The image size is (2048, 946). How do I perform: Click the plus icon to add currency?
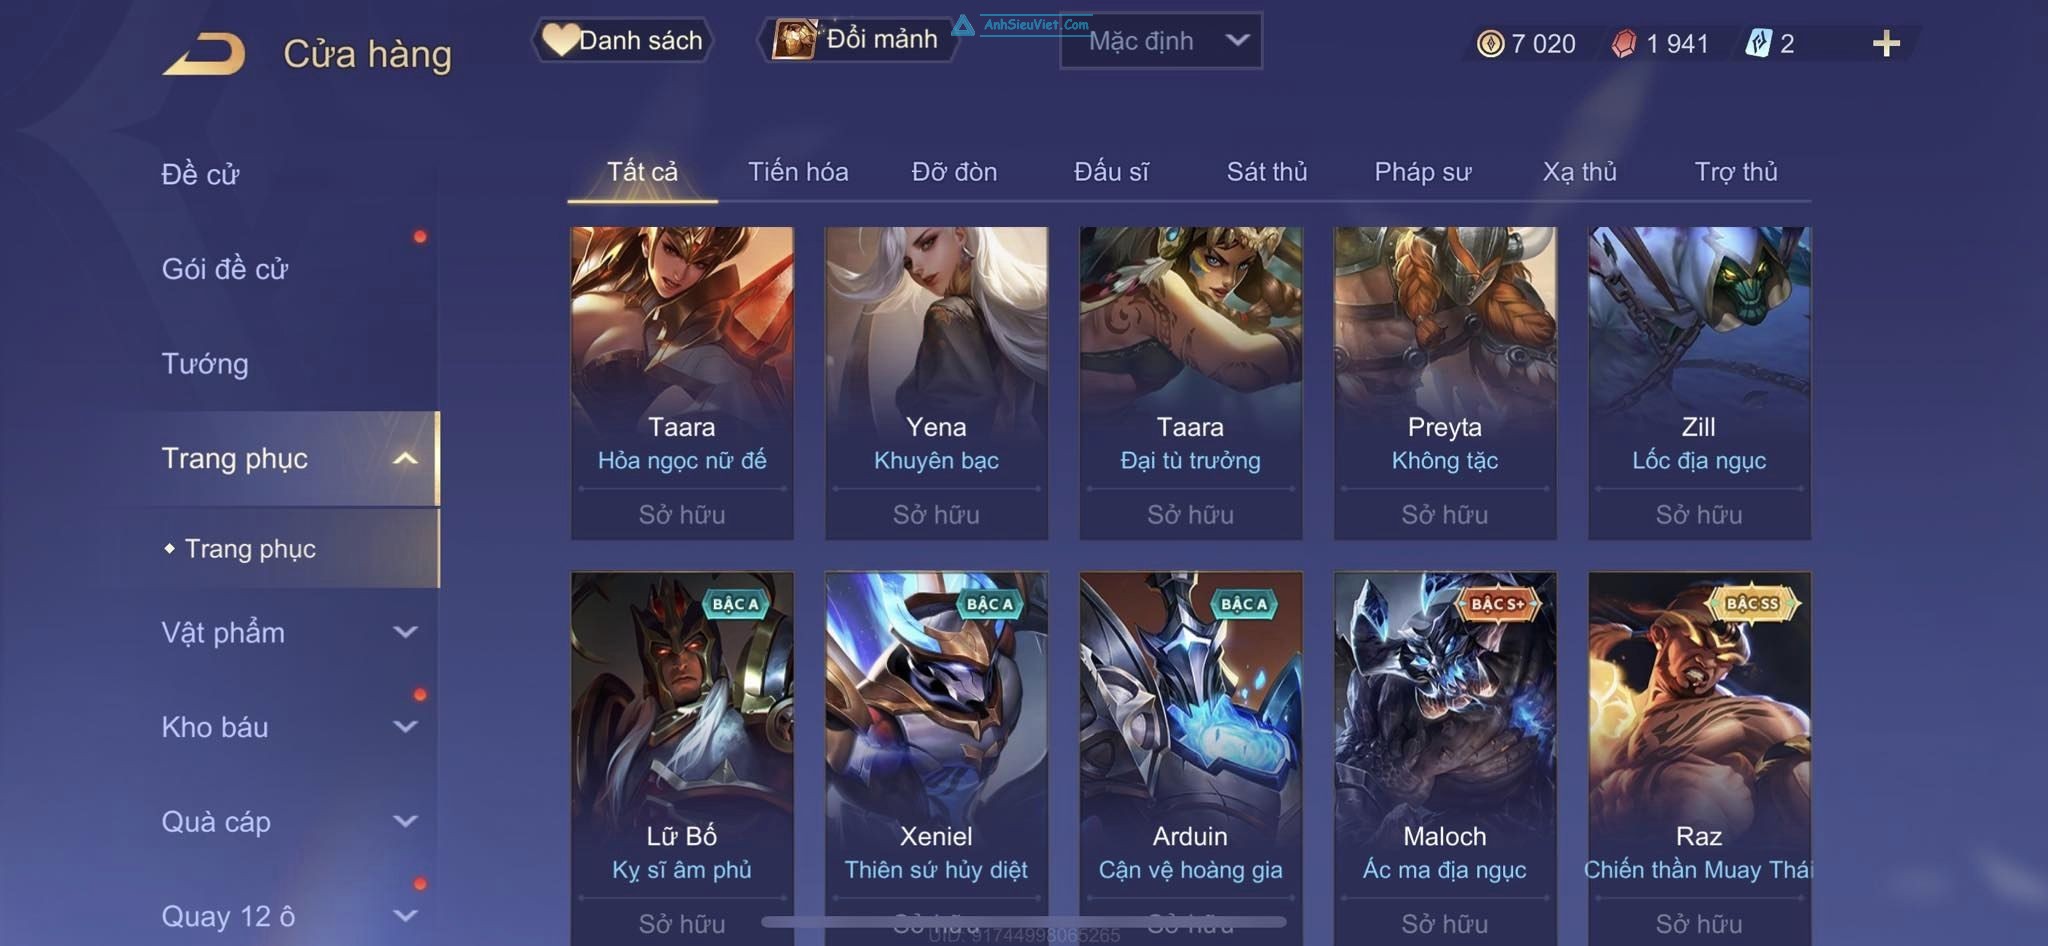[1886, 43]
